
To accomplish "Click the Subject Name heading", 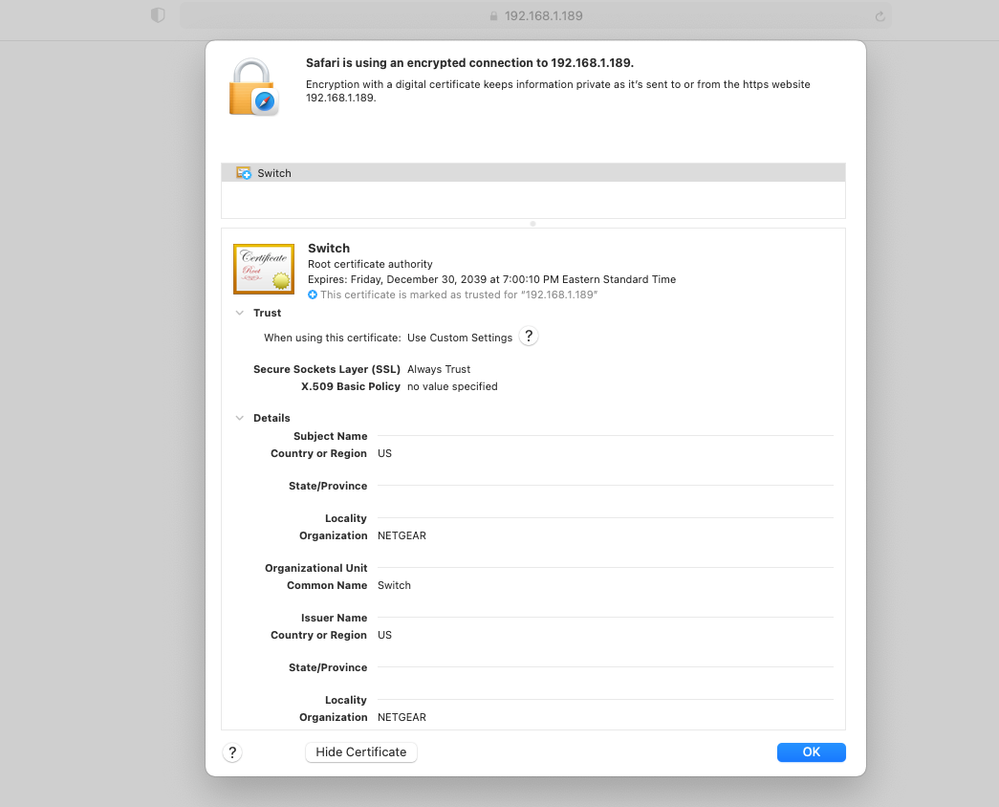I will tap(330, 436).
